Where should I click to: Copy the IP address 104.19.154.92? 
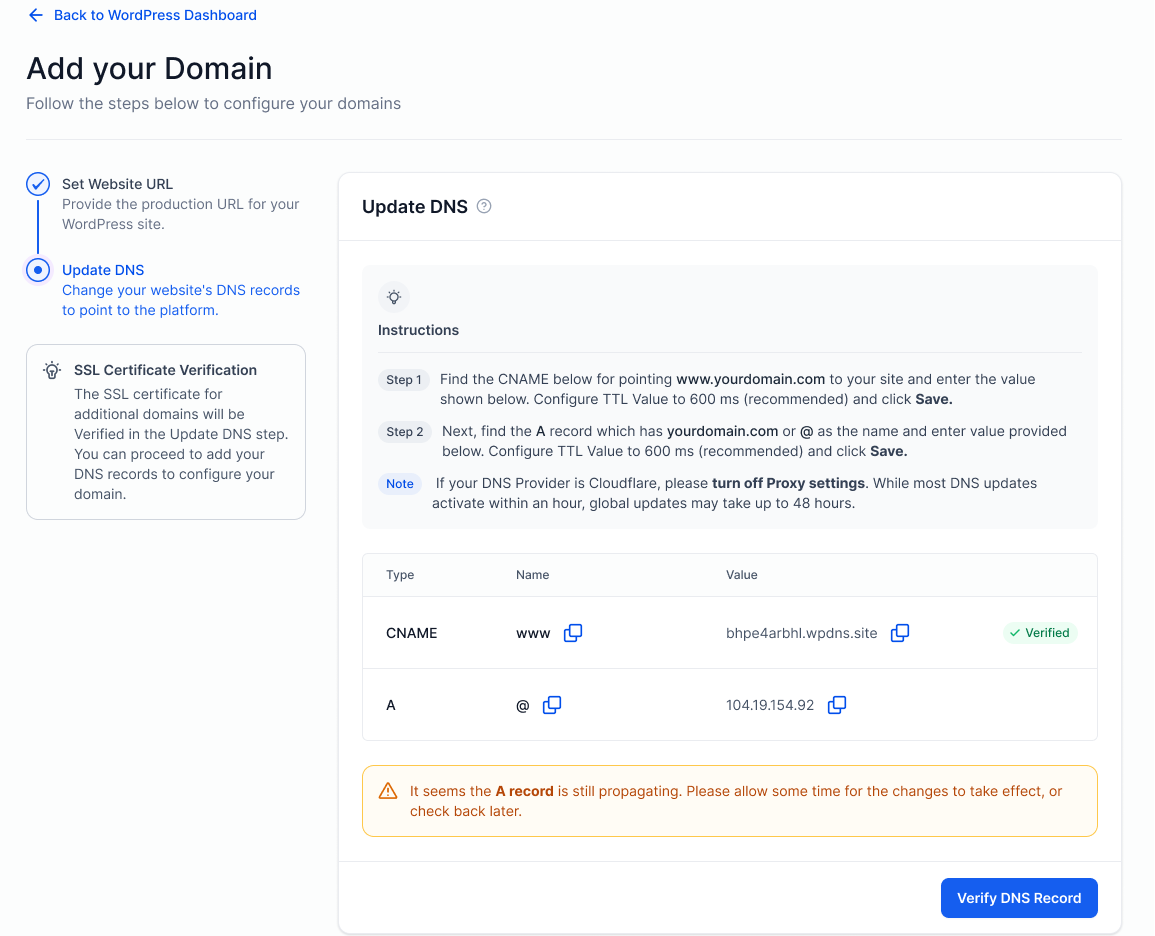pos(837,705)
